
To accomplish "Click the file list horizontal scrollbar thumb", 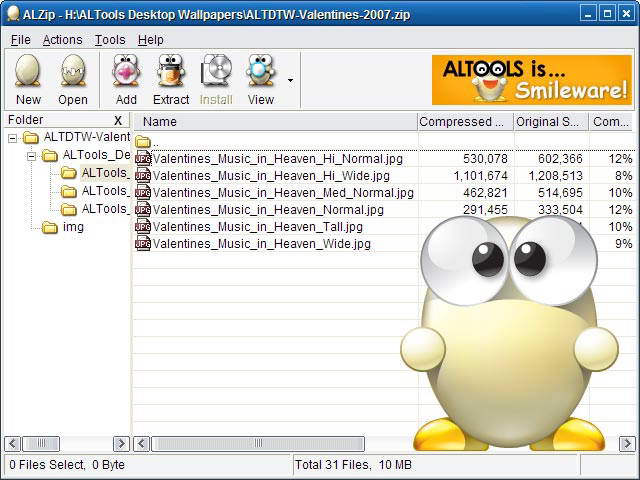I will [258, 443].
